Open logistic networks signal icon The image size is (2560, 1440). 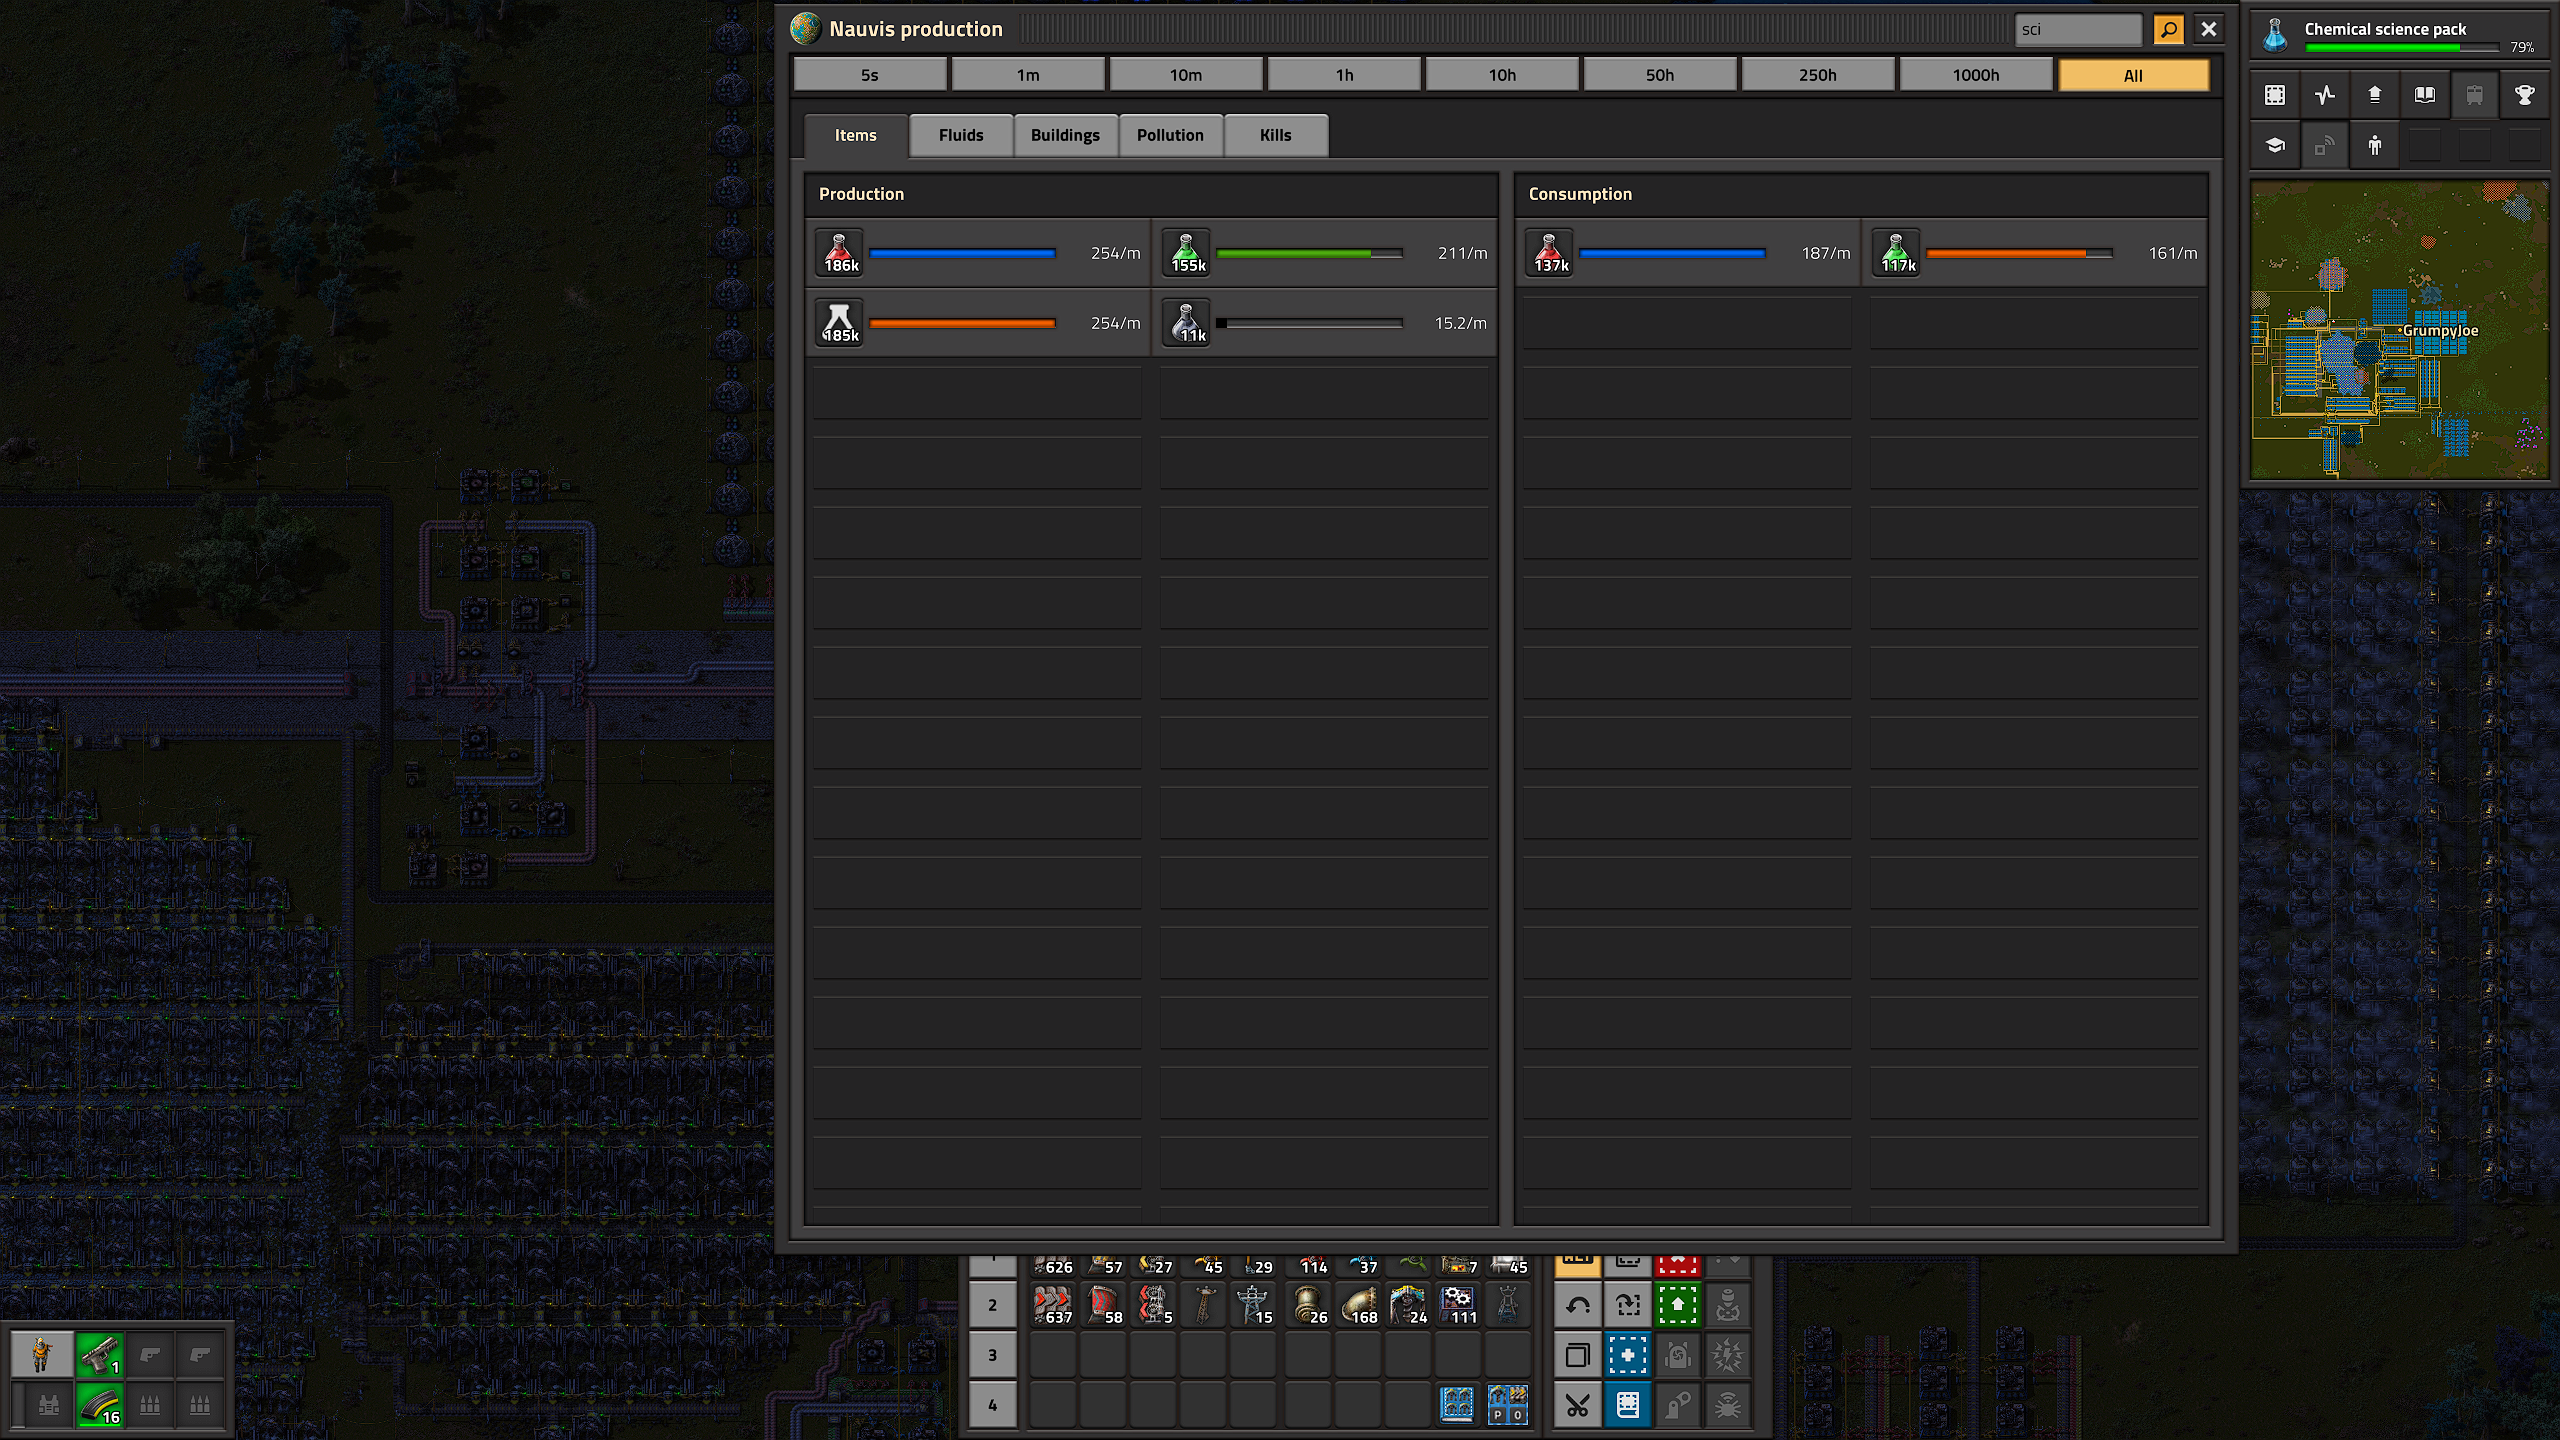(x=2325, y=146)
